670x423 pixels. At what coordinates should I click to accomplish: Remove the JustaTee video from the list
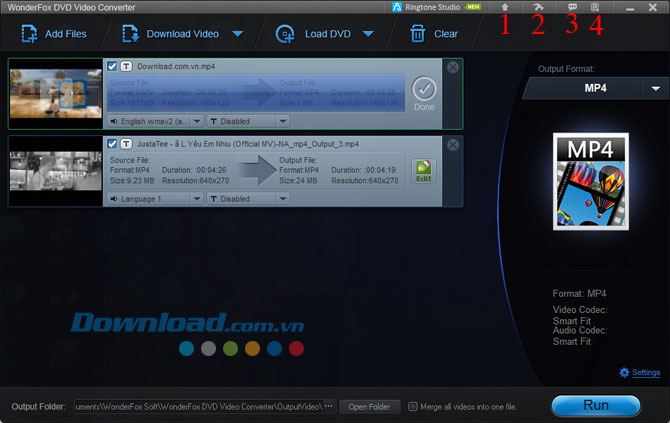coord(453,145)
